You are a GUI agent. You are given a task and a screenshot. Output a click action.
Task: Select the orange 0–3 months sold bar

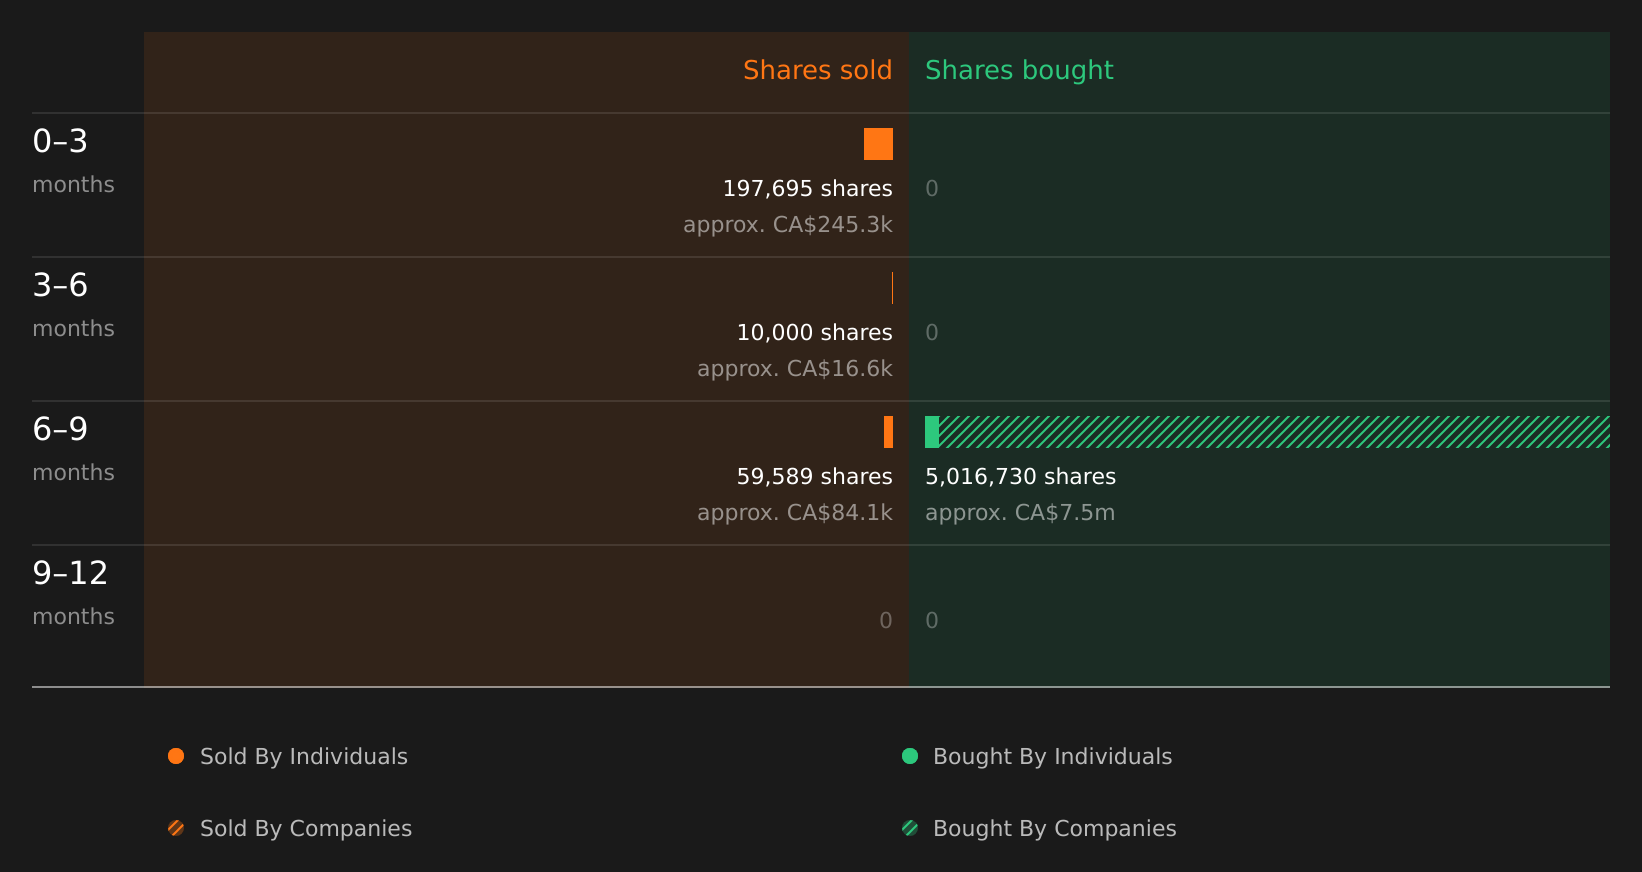(878, 144)
